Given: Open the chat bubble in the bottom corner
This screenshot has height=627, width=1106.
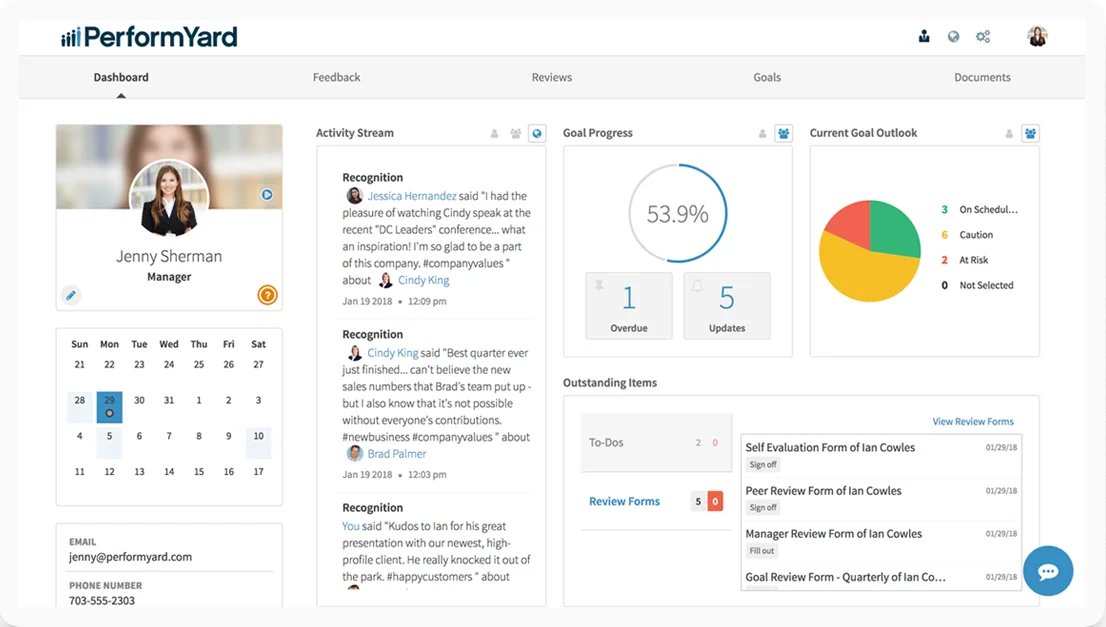Looking at the screenshot, I should coord(1048,571).
